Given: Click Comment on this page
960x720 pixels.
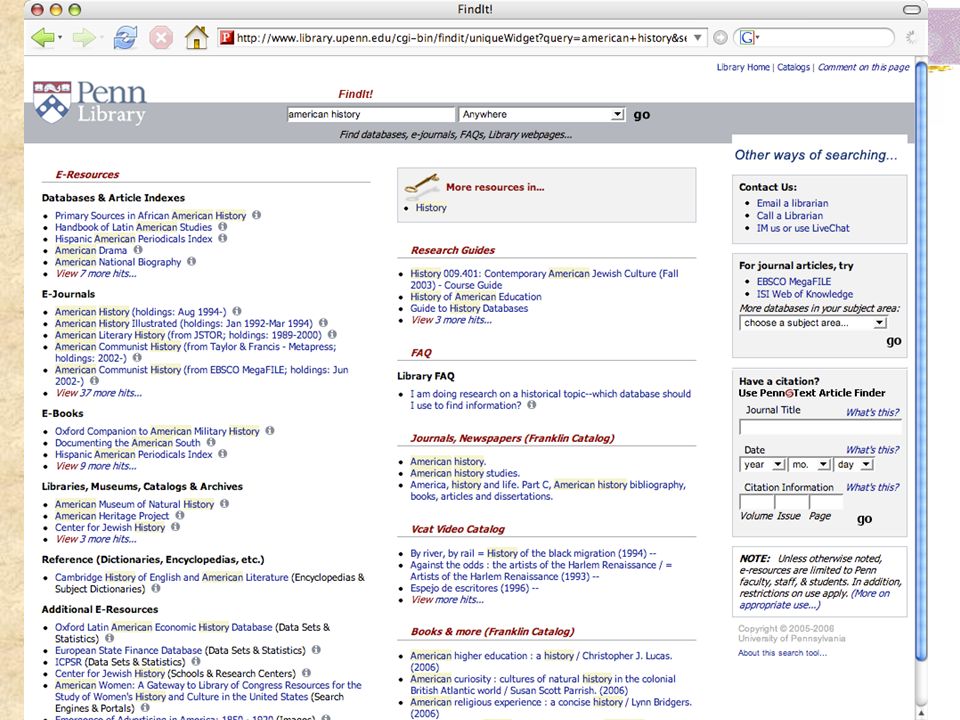Looking at the screenshot, I should point(863,67).
